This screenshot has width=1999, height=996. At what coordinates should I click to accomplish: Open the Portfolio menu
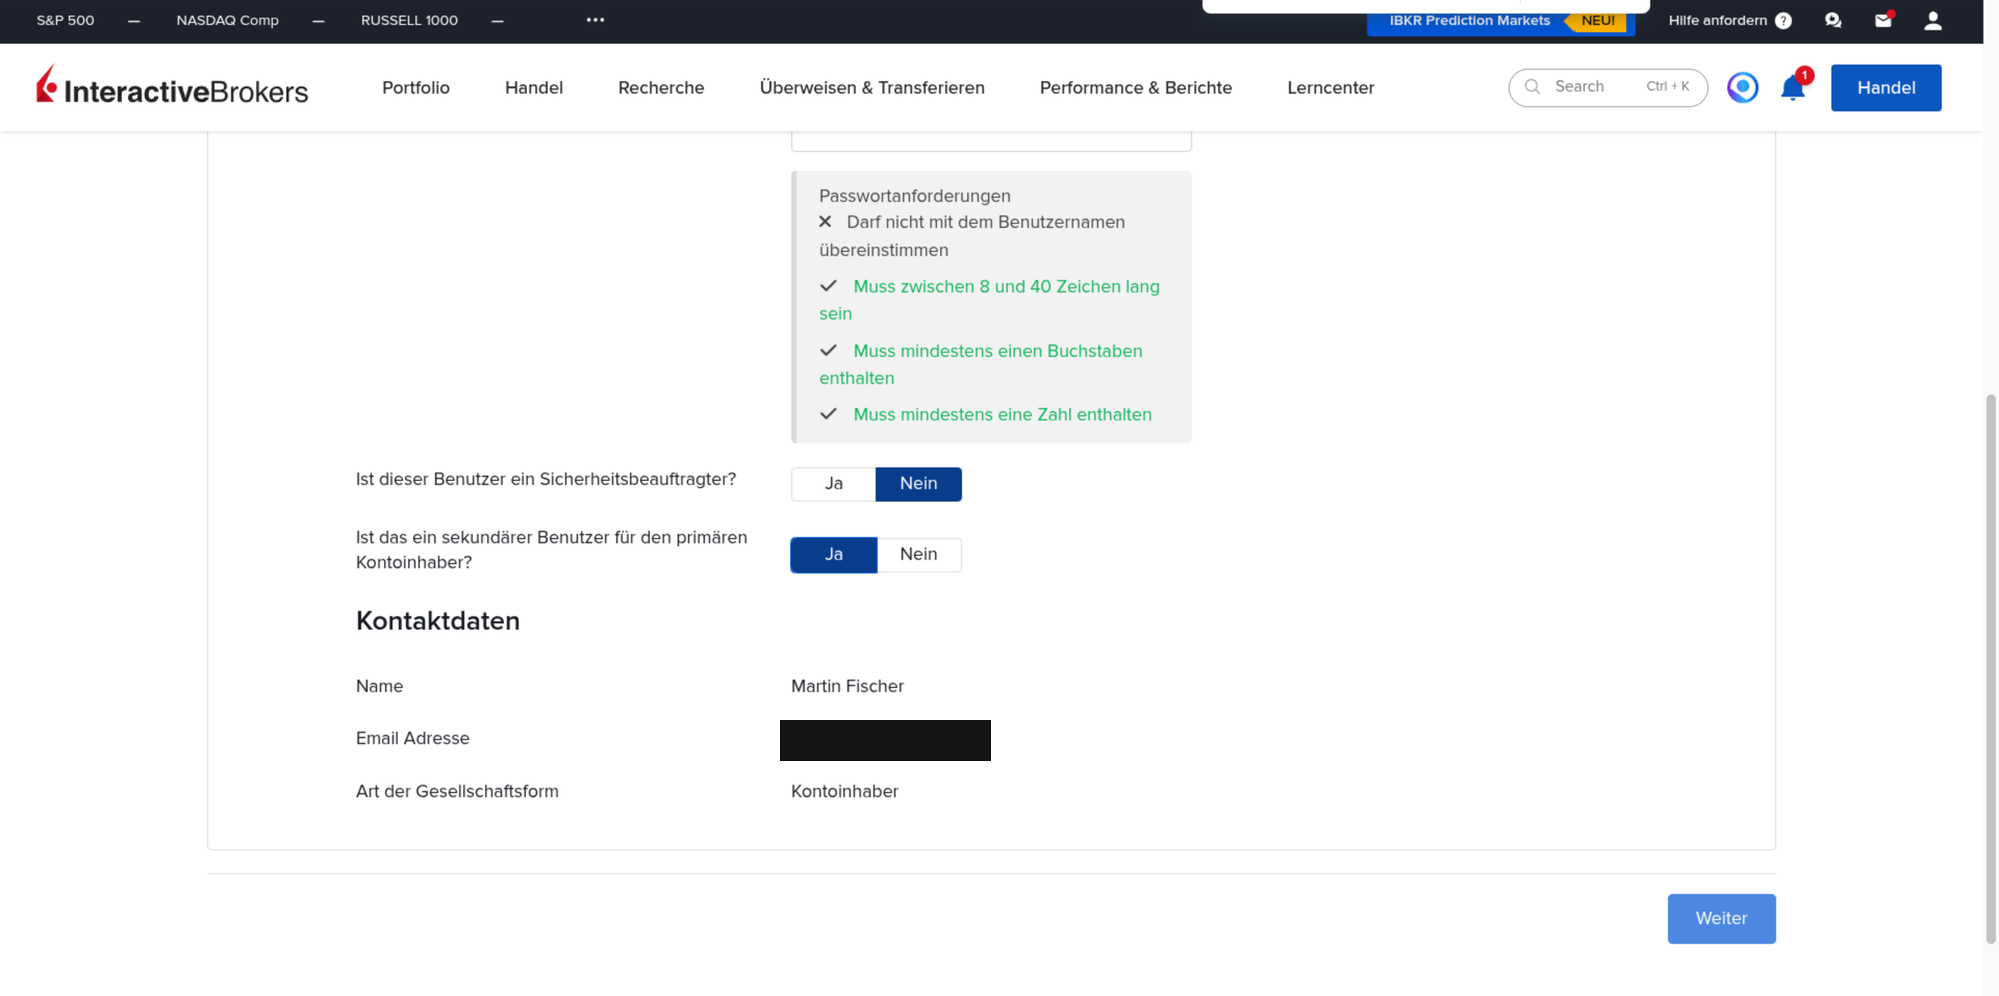(416, 88)
